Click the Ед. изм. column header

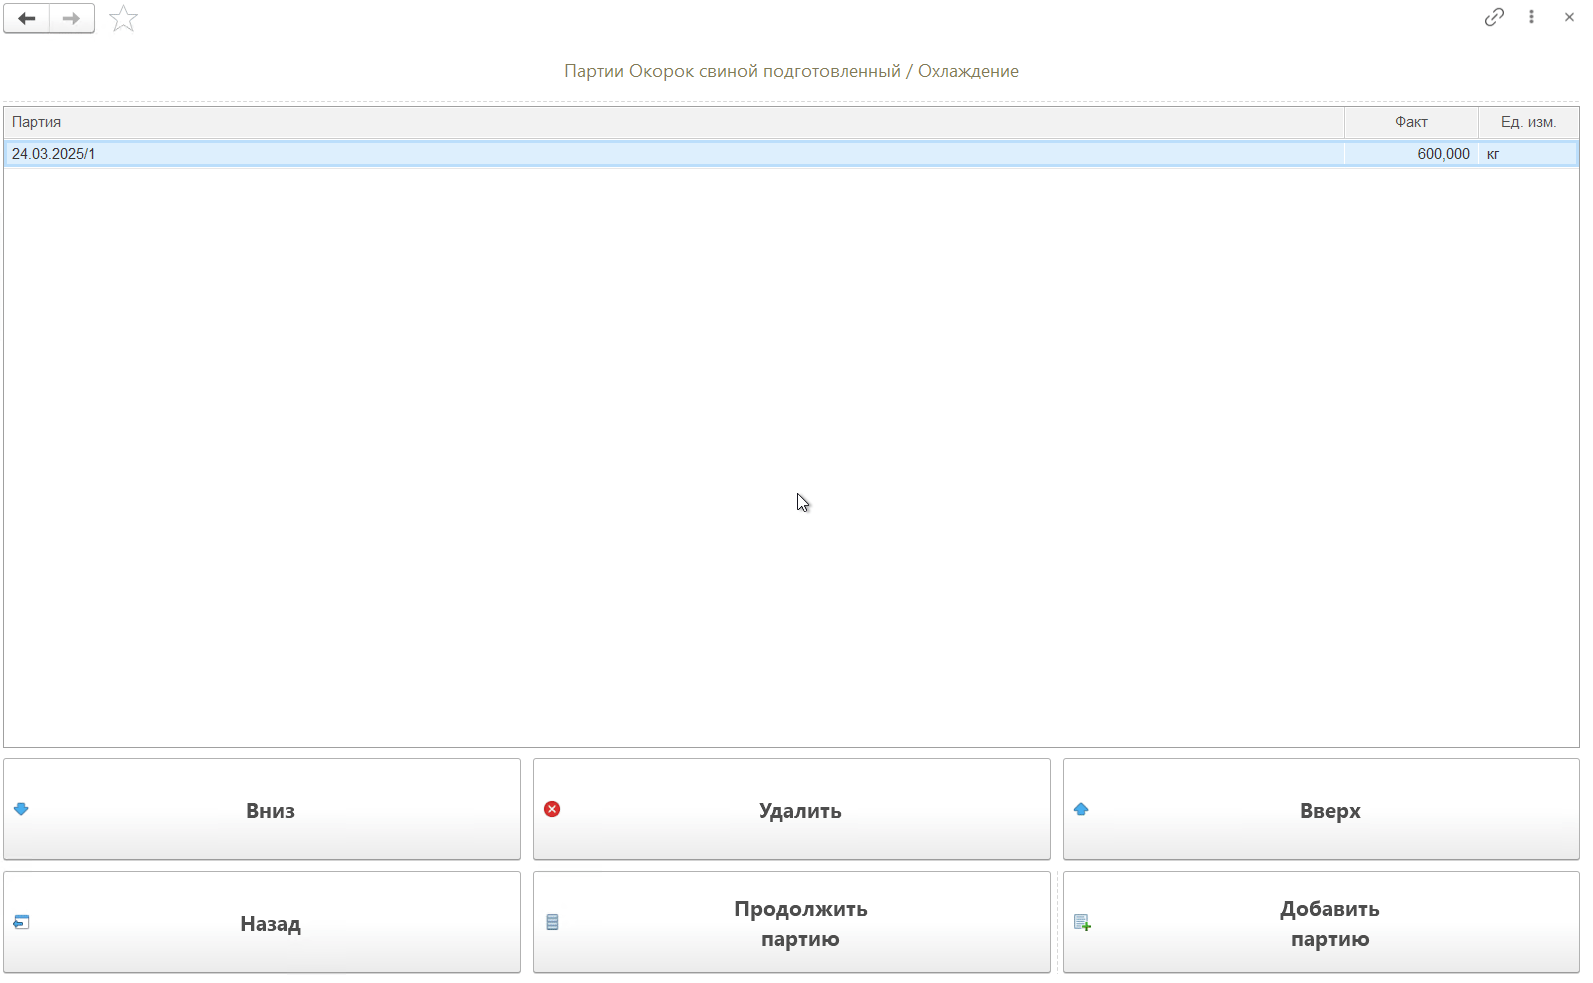point(1528,122)
